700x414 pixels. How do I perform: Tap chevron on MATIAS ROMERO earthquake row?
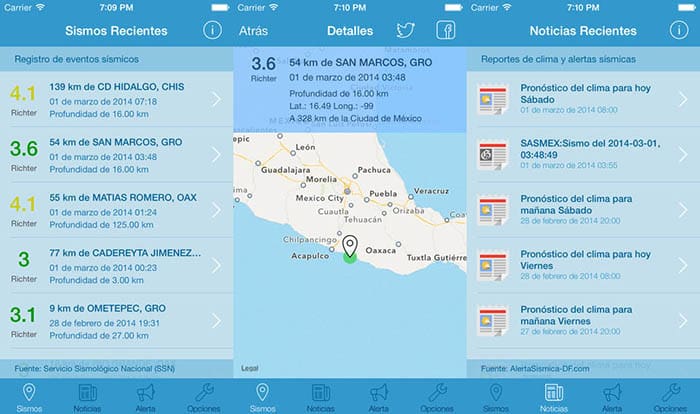click(217, 210)
